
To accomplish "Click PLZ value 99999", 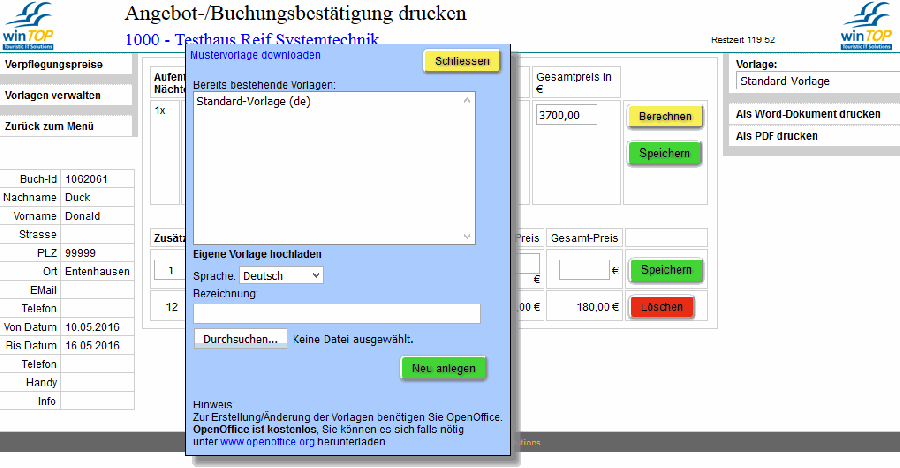I will [x=80, y=253].
